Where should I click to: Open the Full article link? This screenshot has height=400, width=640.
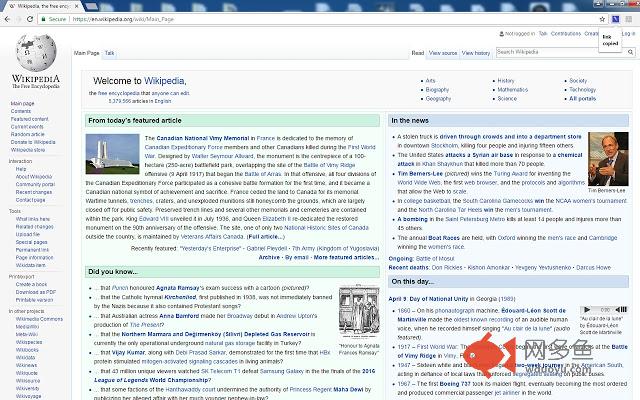click(x=265, y=237)
